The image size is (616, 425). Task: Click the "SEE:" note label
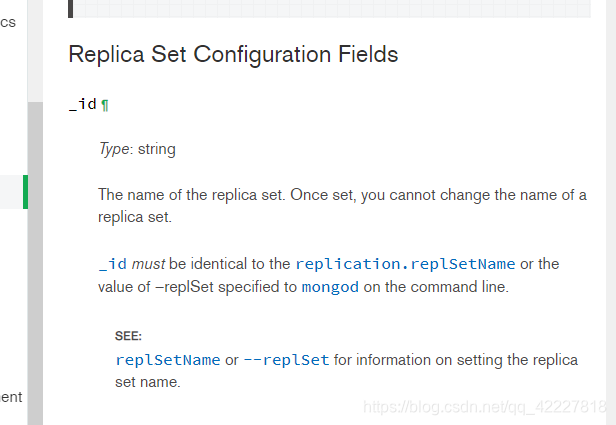[128, 336]
